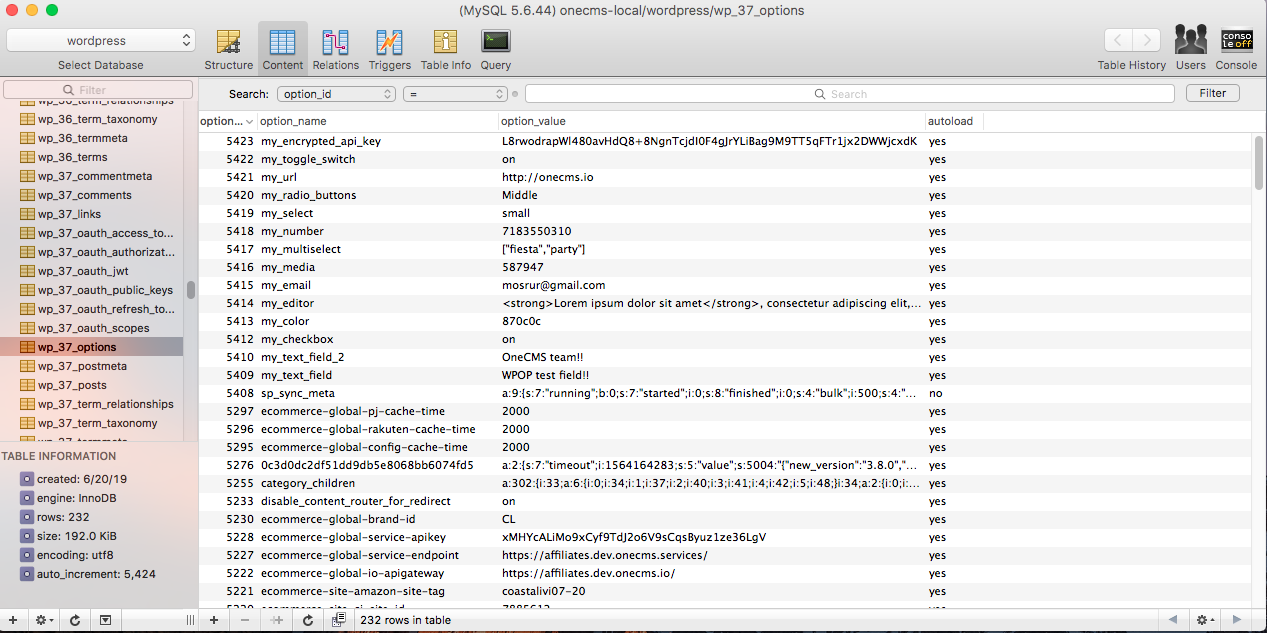Image resolution: width=1267 pixels, height=633 pixels.
Task: Open the Structure view
Action: point(229,49)
